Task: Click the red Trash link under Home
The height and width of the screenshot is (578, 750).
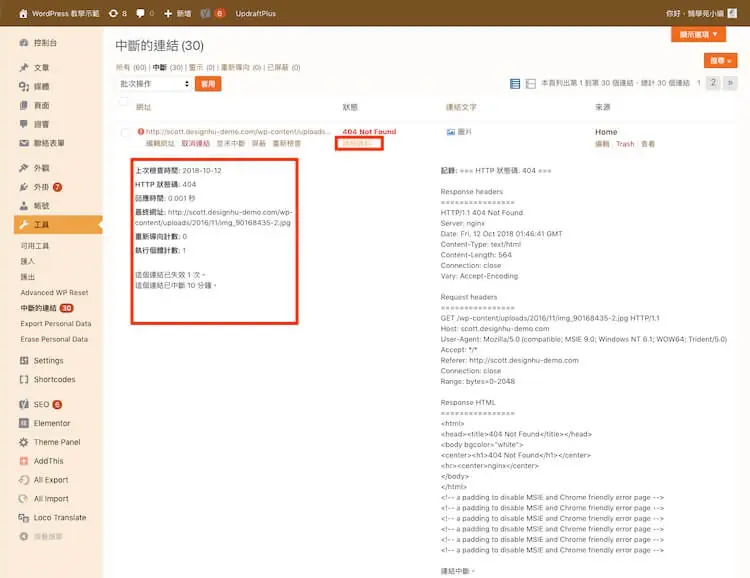Action: click(x=625, y=144)
